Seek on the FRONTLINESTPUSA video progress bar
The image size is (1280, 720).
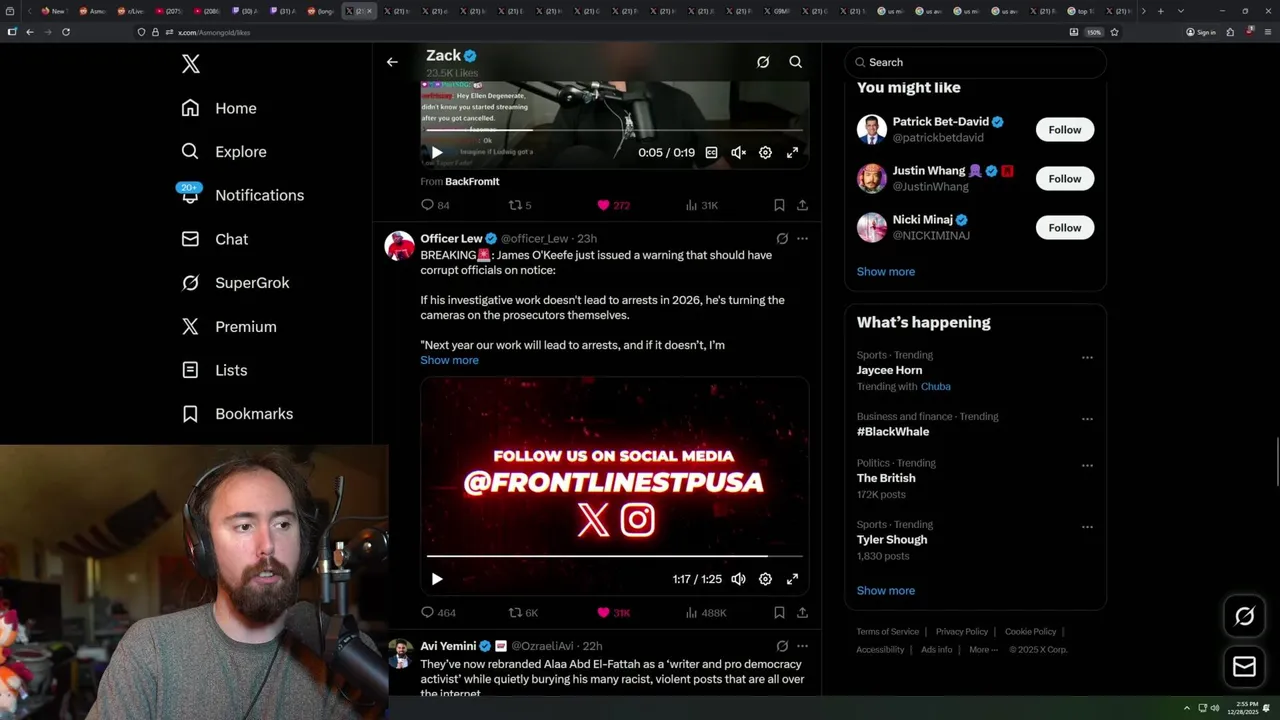point(615,556)
